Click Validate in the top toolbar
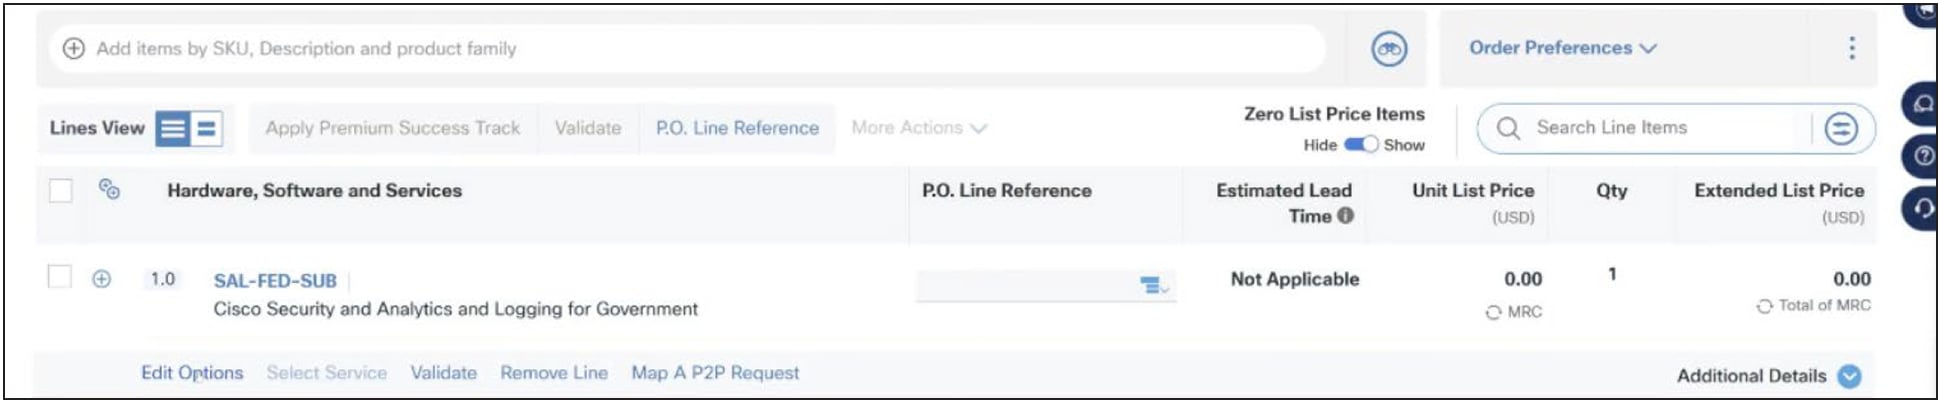 [588, 128]
